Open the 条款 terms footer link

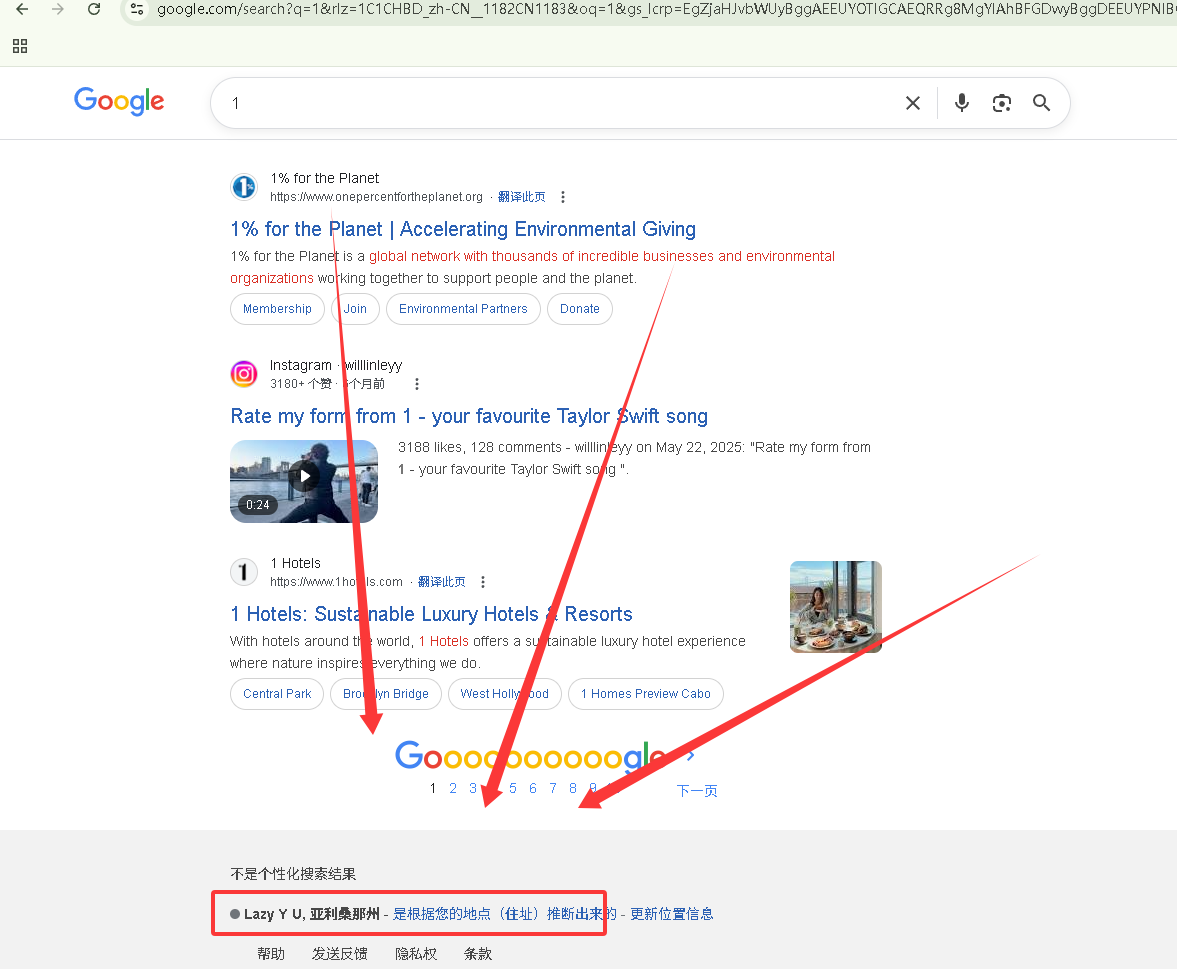click(477, 953)
